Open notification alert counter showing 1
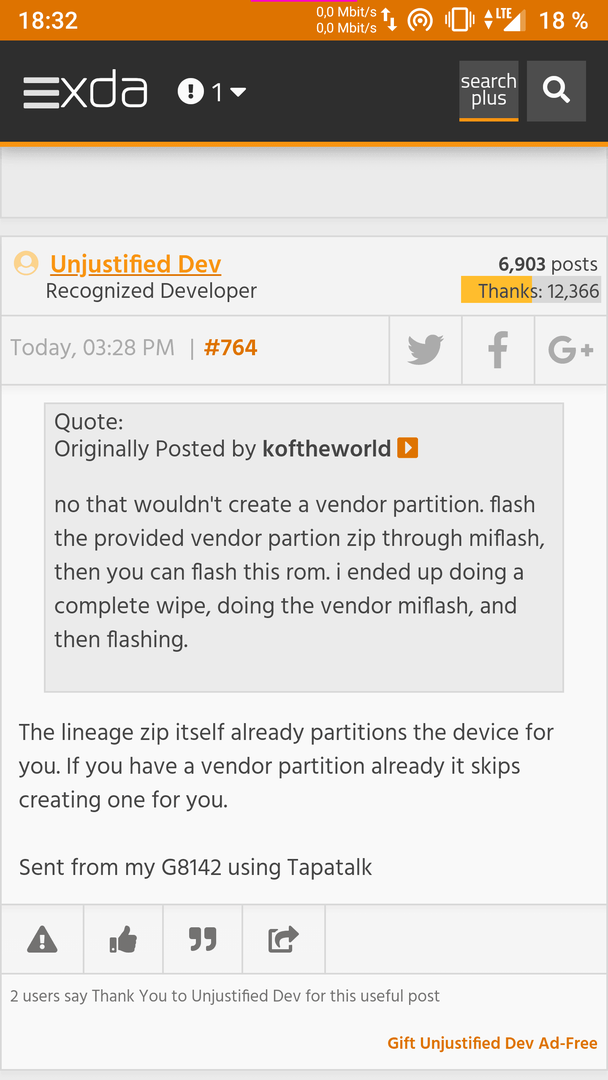Screen dimensions: 608x1080 tap(200, 92)
